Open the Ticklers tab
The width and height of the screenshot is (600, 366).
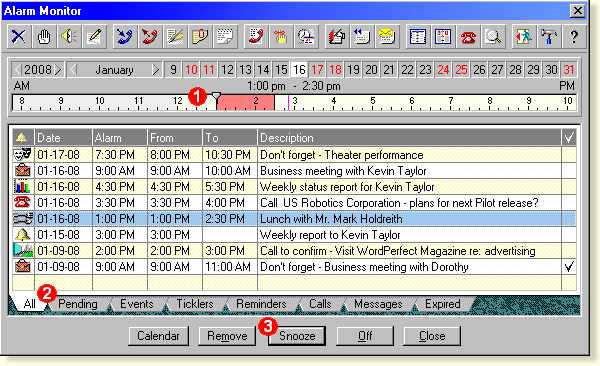click(195, 304)
